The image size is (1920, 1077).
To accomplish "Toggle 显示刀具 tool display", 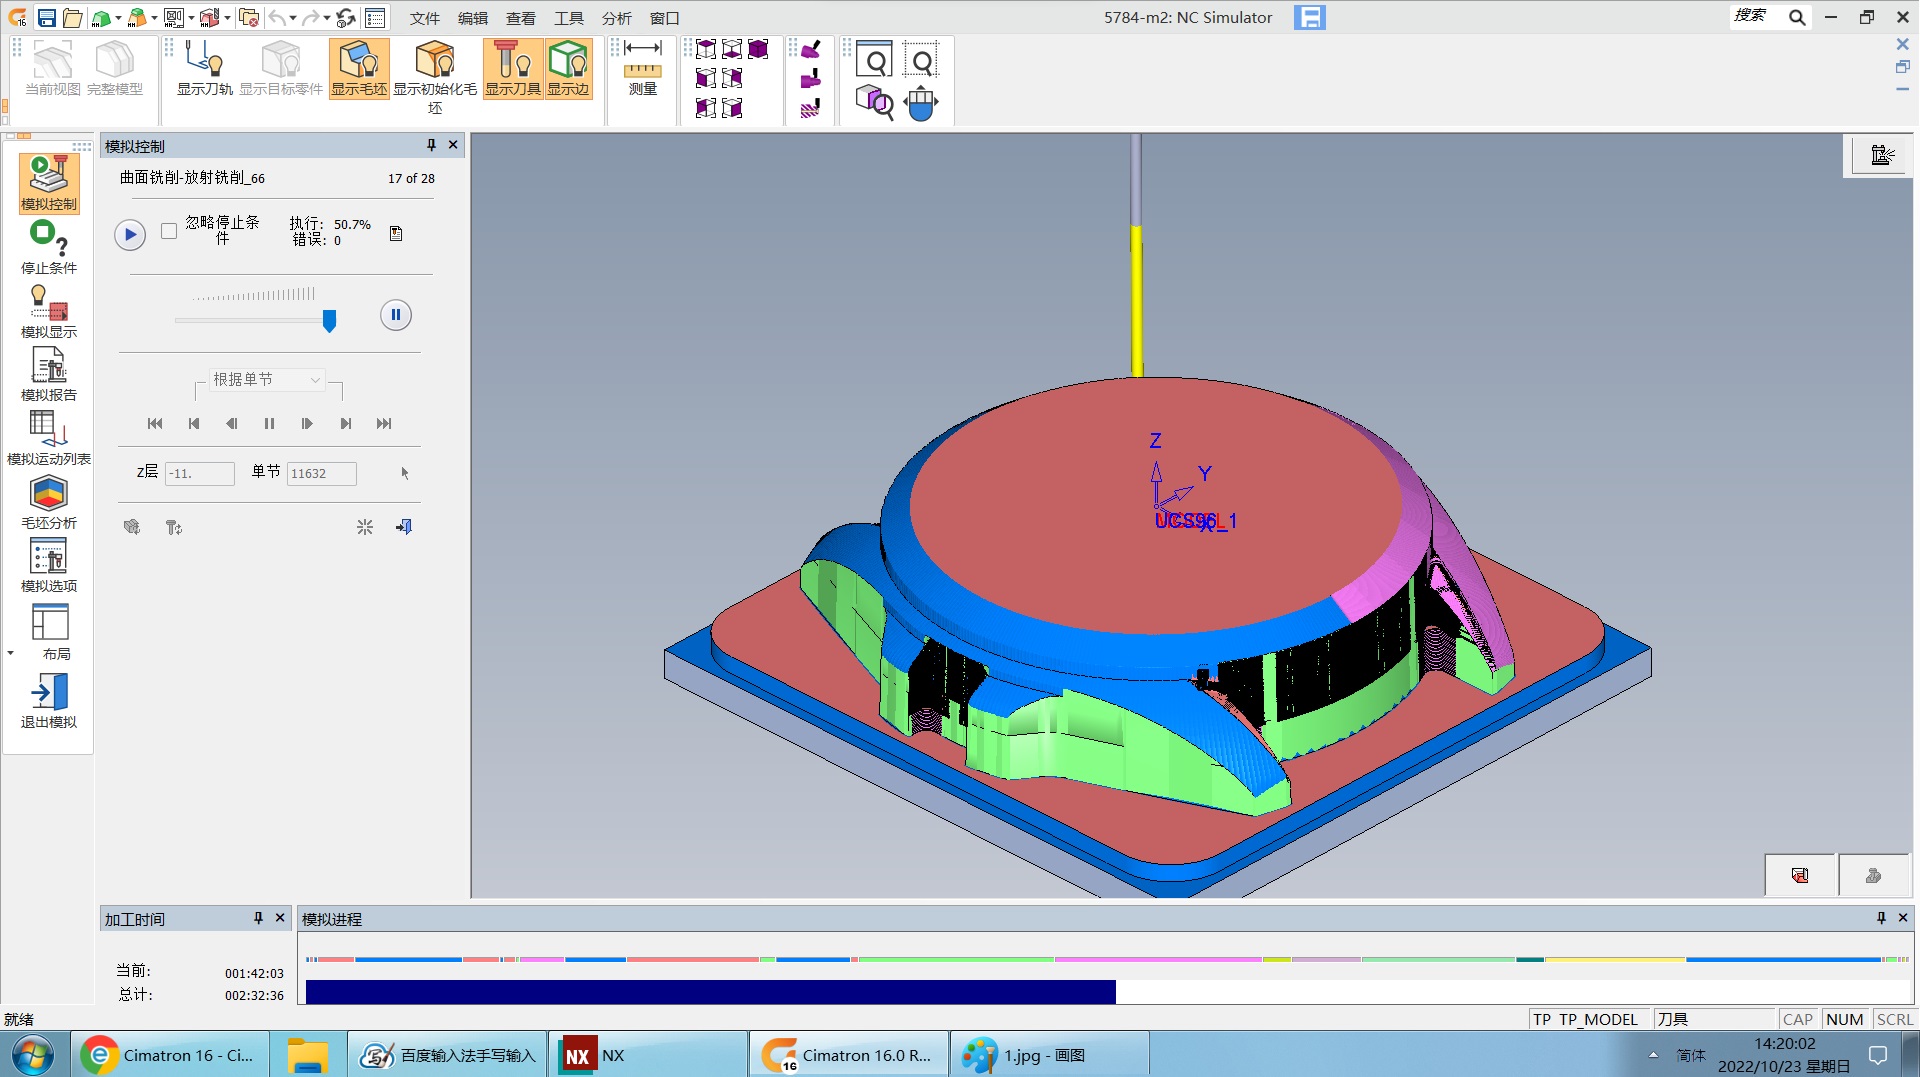I will 513,68.
